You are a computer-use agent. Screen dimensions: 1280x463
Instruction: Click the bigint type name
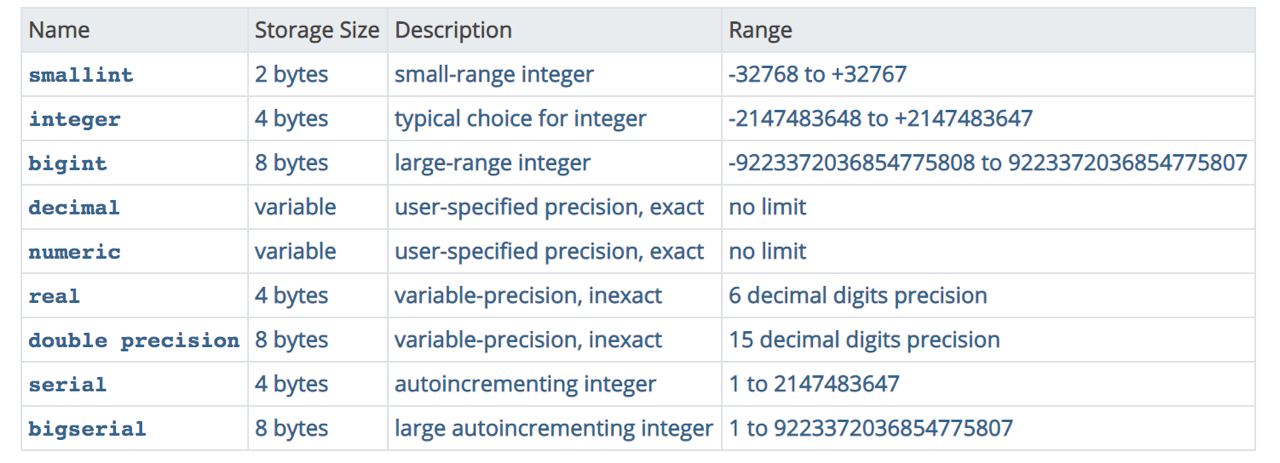(x=68, y=163)
